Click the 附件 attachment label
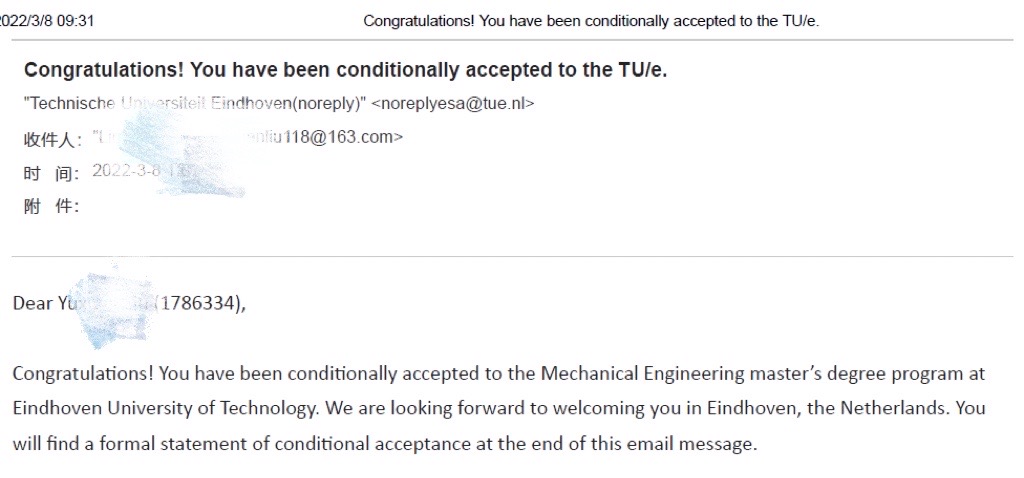 coord(51,207)
